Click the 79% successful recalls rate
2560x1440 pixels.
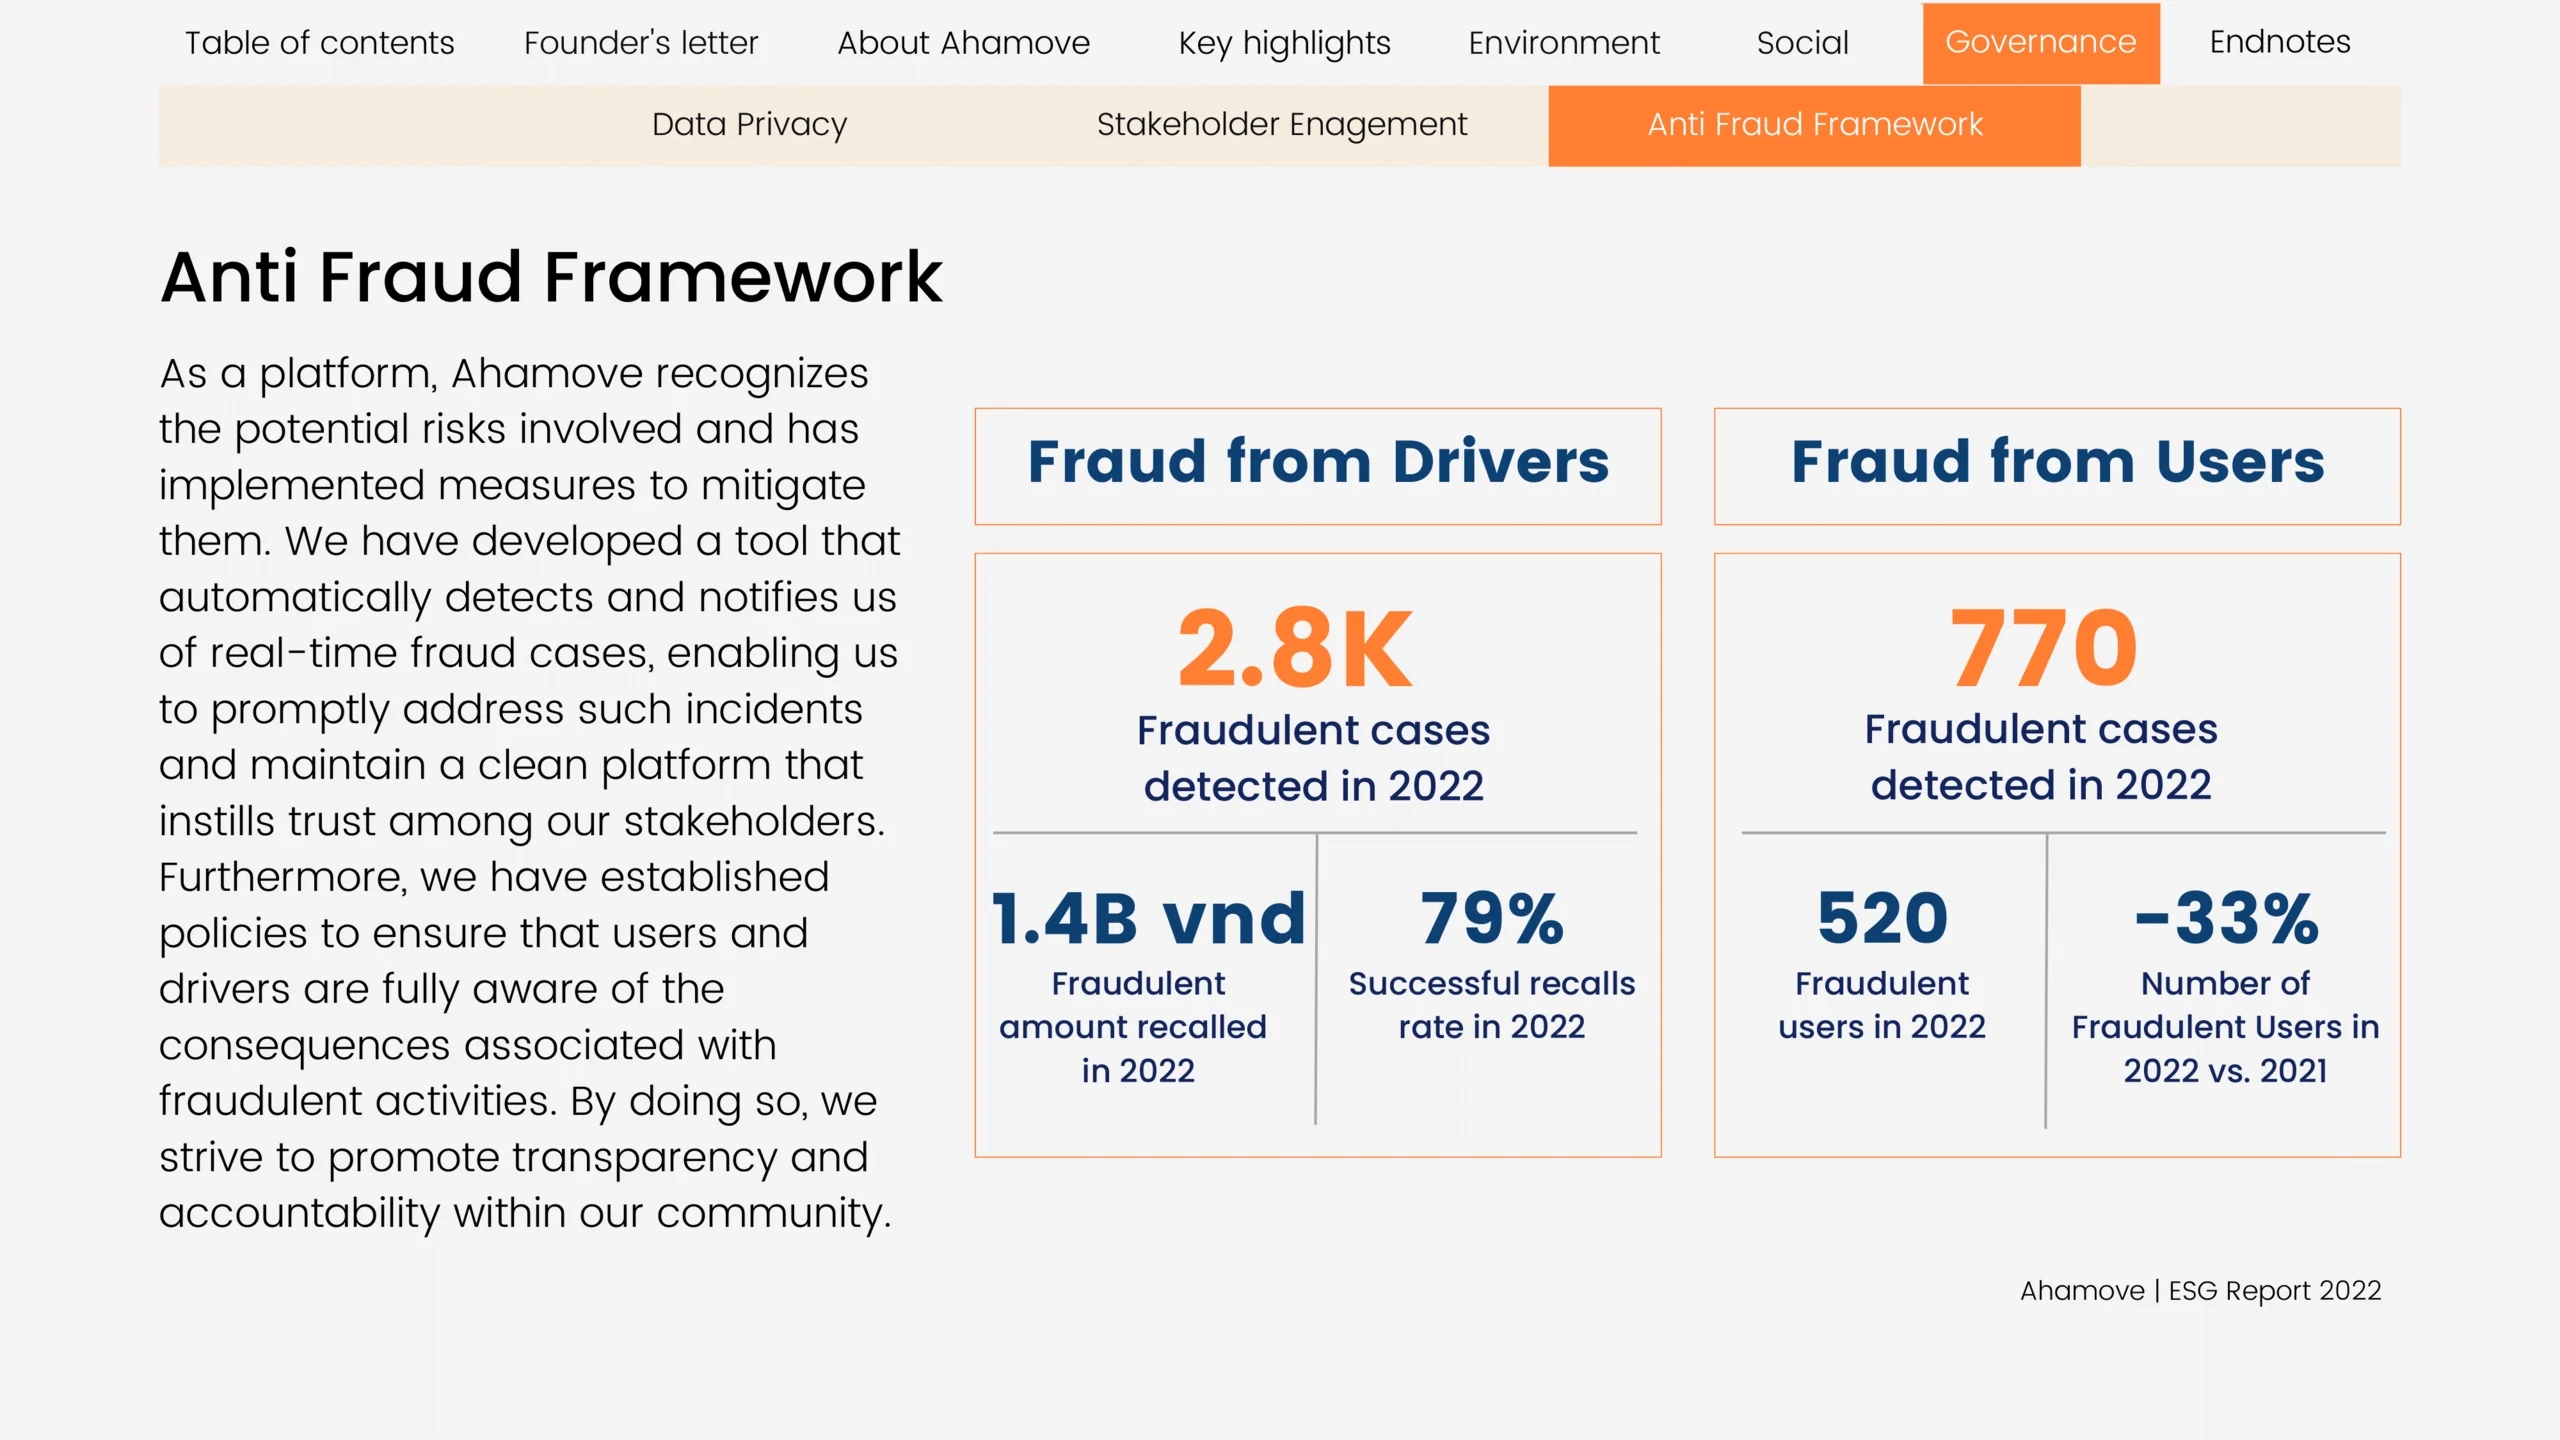point(1491,919)
